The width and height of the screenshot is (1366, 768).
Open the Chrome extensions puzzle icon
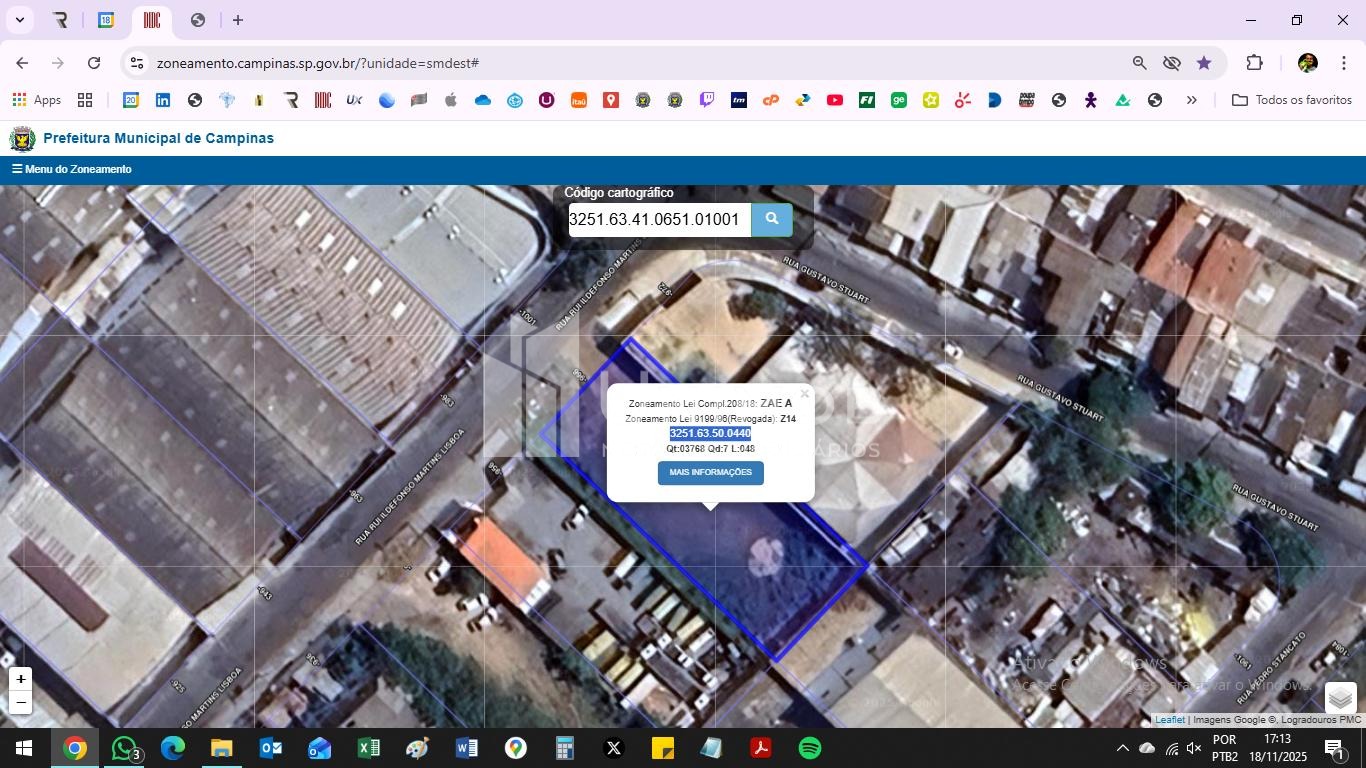click(1254, 63)
